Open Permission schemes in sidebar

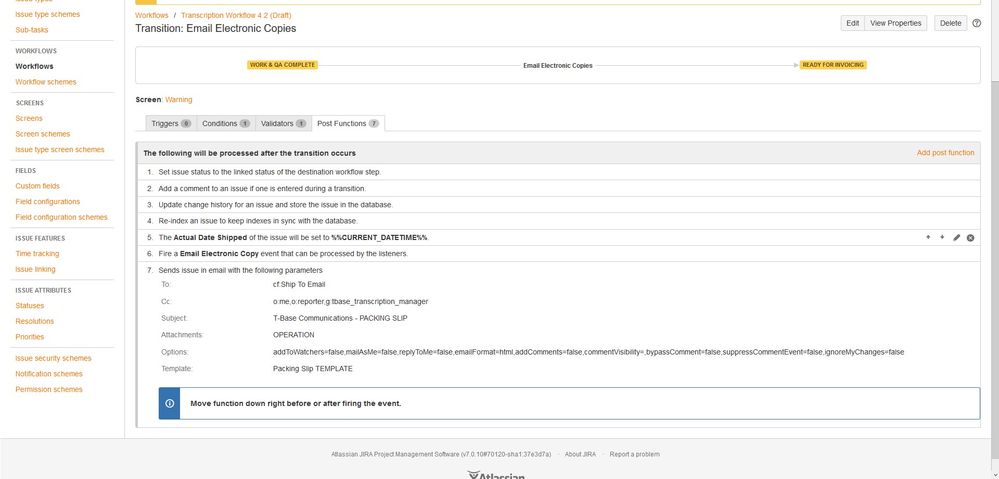coord(49,390)
